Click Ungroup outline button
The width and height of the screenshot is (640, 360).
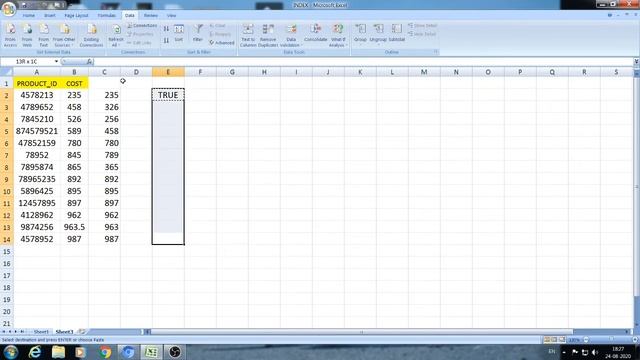(378, 33)
